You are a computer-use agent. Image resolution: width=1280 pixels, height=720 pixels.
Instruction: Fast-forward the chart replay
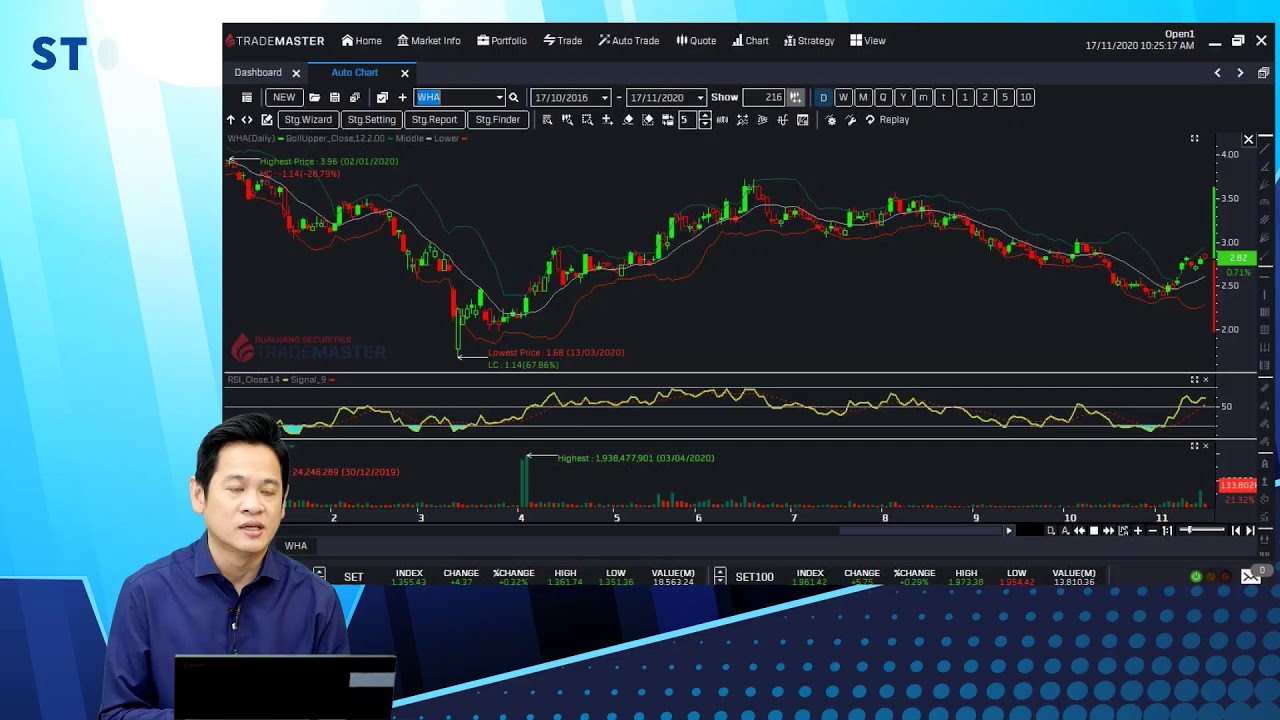coord(1108,530)
